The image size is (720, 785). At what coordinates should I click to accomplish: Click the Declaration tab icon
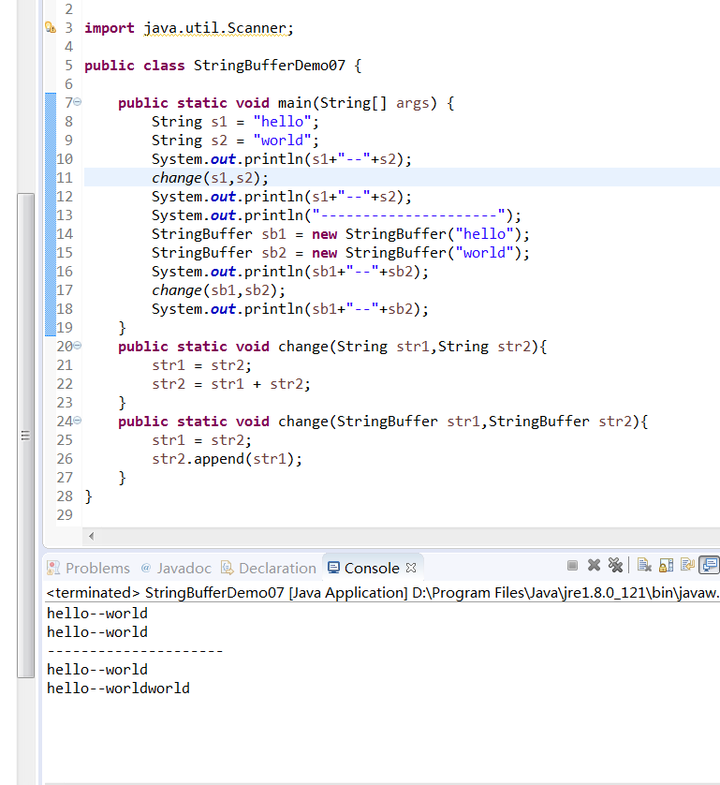coord(227,568)
